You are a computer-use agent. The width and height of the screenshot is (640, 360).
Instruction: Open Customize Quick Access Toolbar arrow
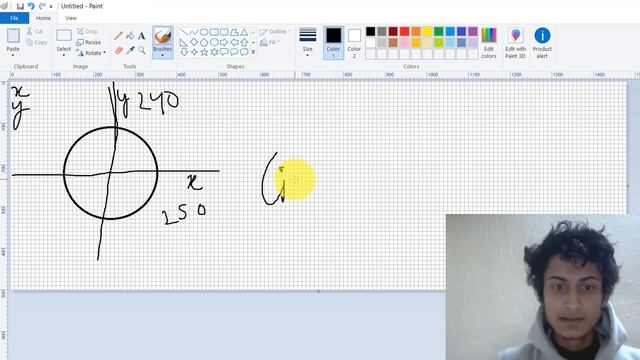click(x=51, y=7)
